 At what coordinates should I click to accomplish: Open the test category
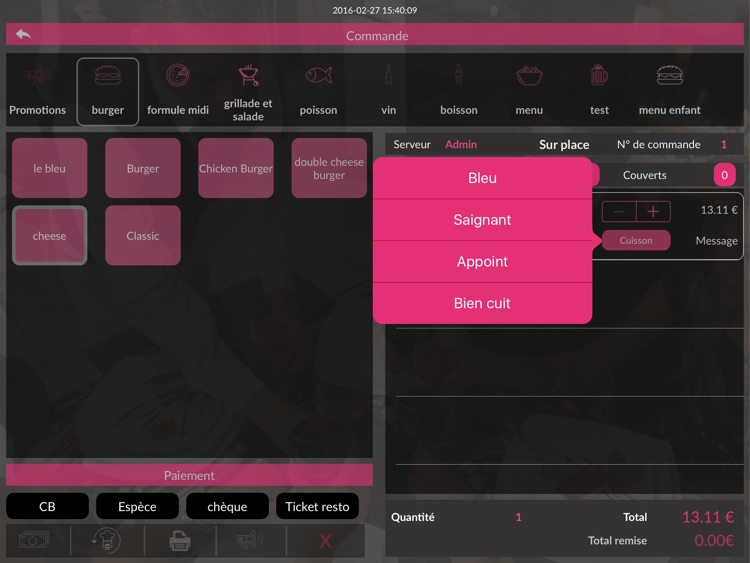tap(599, 91)
